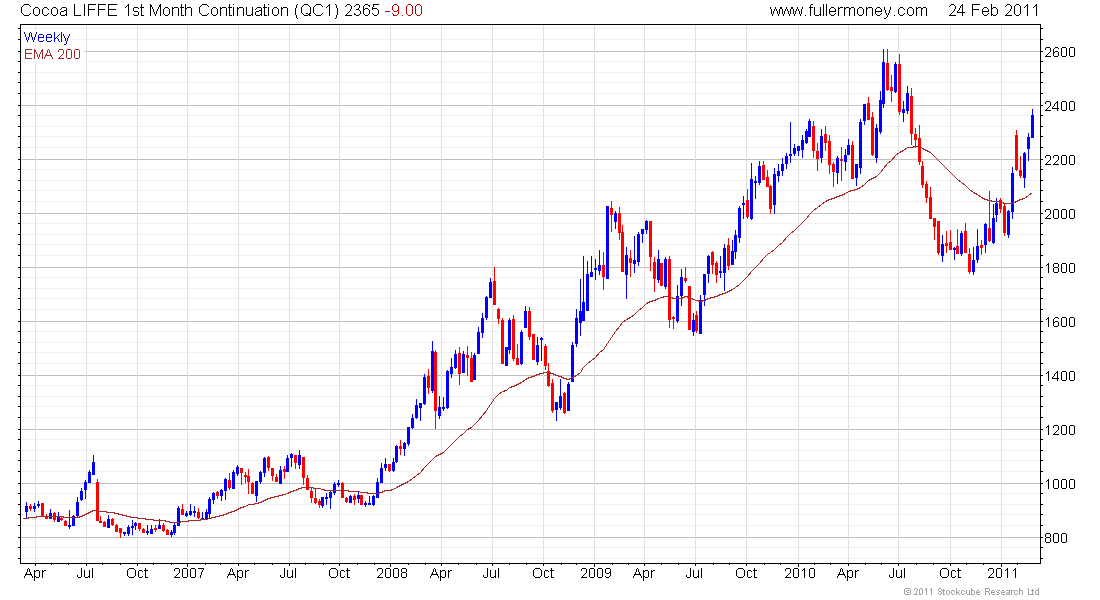Click the 2000 price axis label
This screenshot has width=1100, height=600.
tap(1060, 214)
